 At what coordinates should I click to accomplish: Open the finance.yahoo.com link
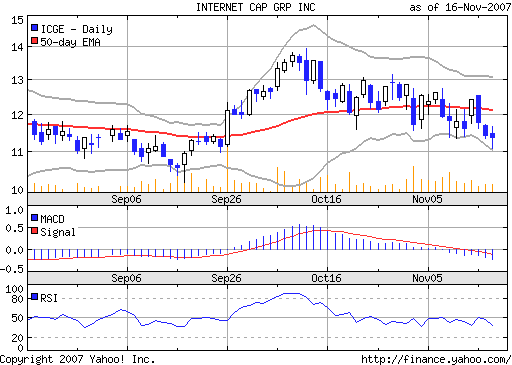(x=436, y=359)
